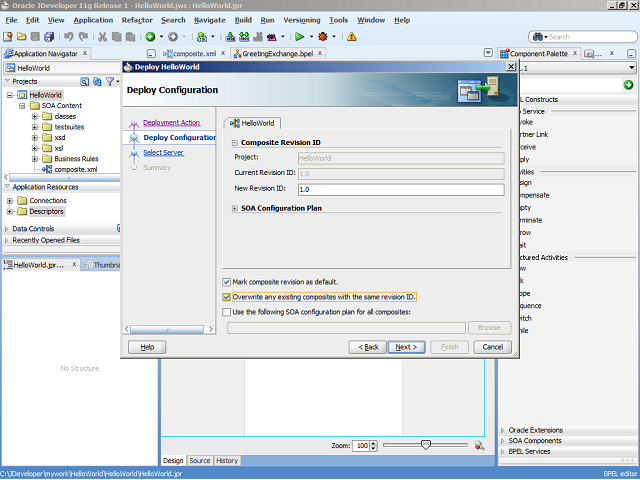Enable 'Use the following SOA configuration plan' checkbox
640x480 pixels.
pyautogui.click(x=227, y=312)
